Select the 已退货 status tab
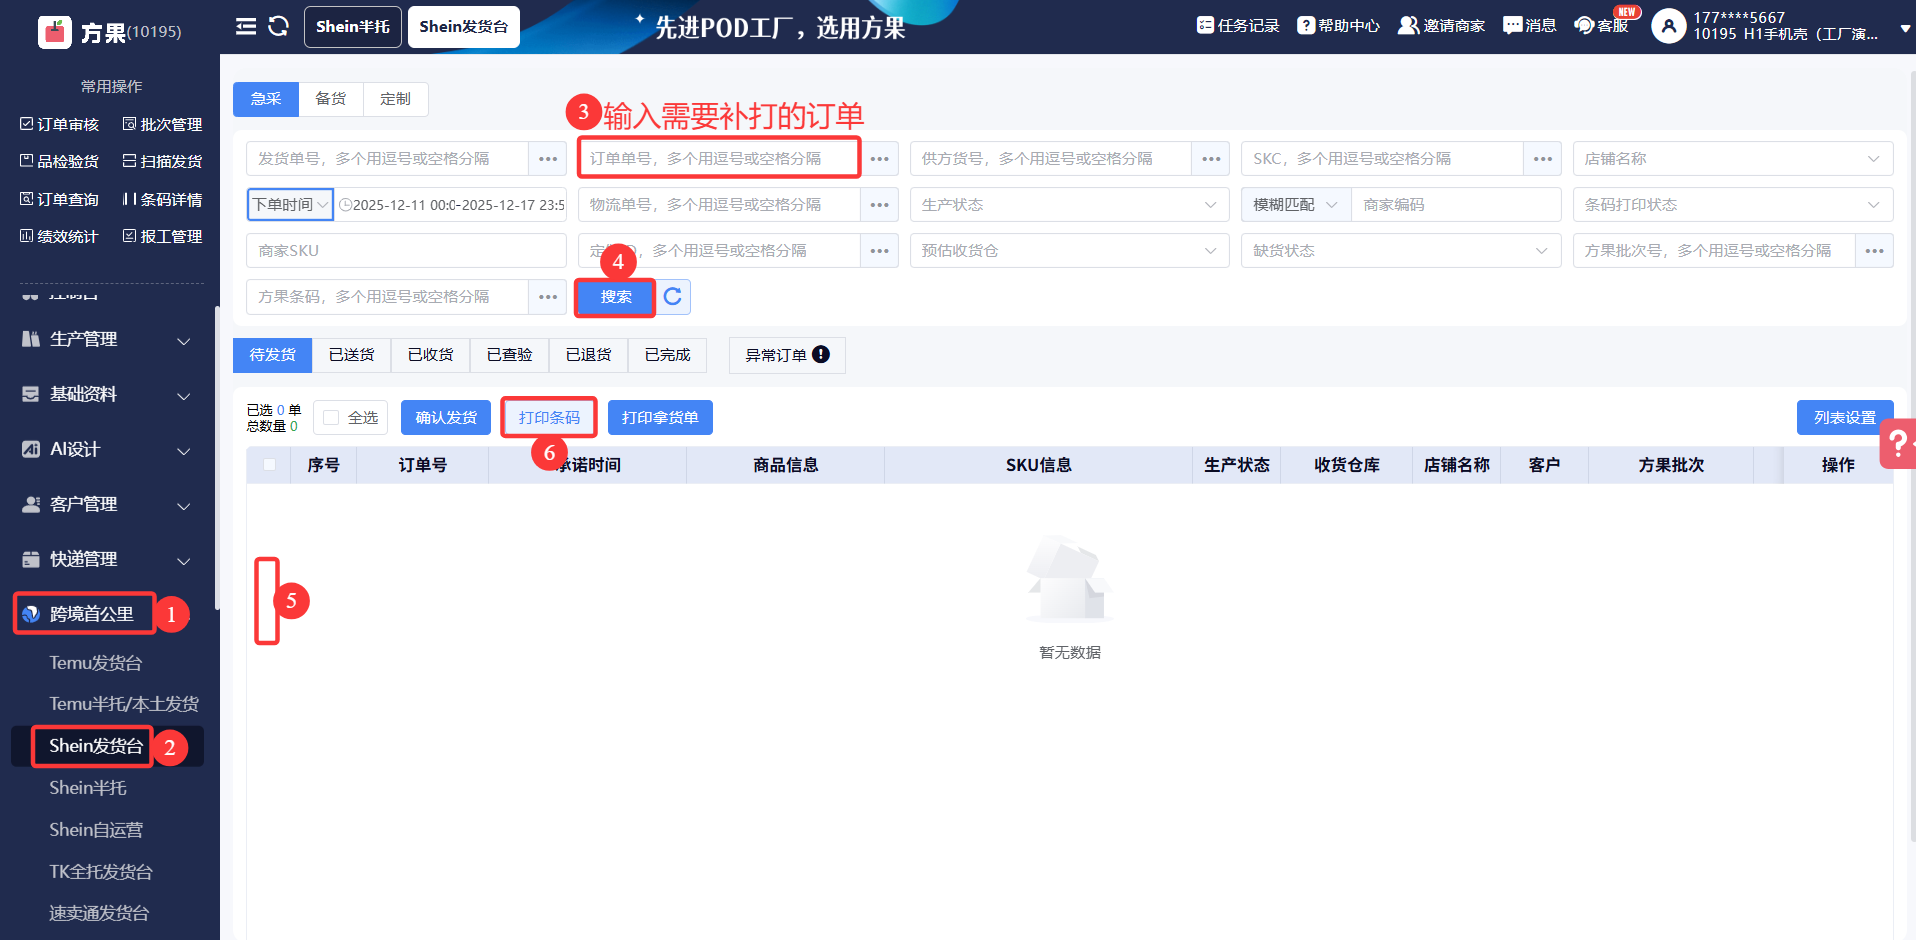 coord(589,355)
